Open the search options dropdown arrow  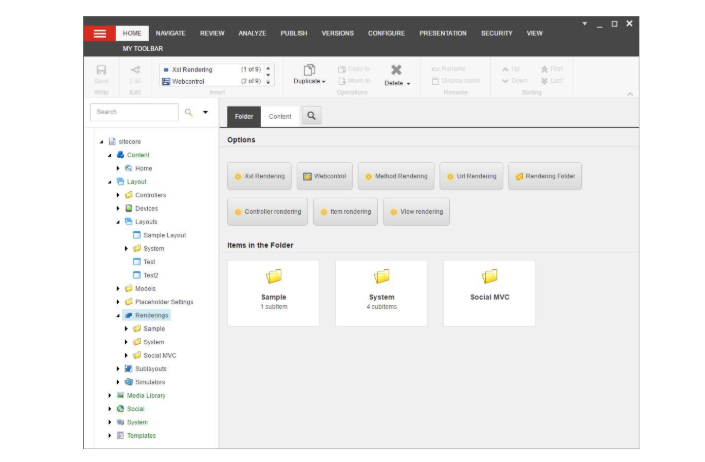click(x=205, y=112)
